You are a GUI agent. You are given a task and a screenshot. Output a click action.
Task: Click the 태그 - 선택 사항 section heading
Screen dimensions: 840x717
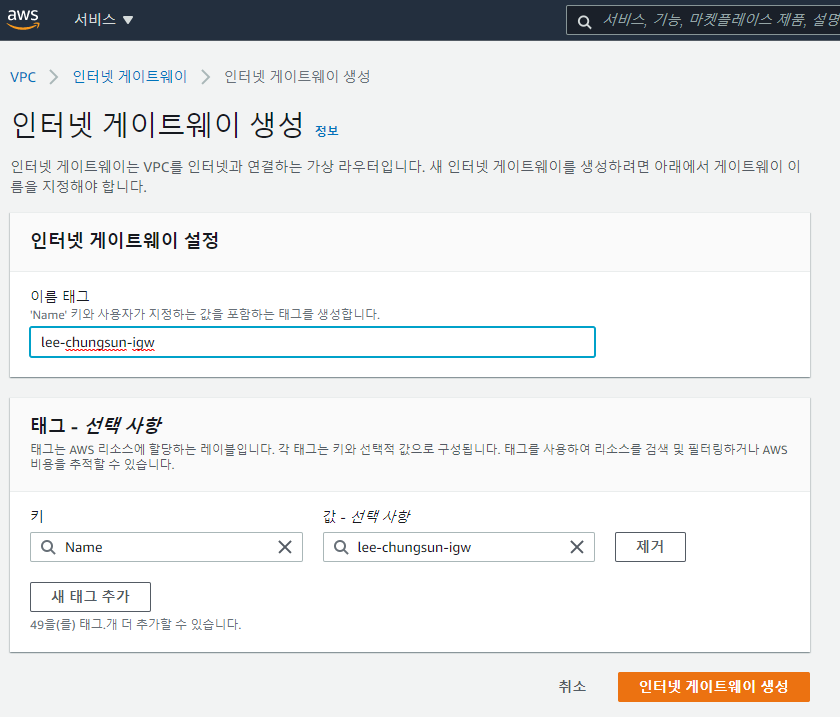(95, 425)
